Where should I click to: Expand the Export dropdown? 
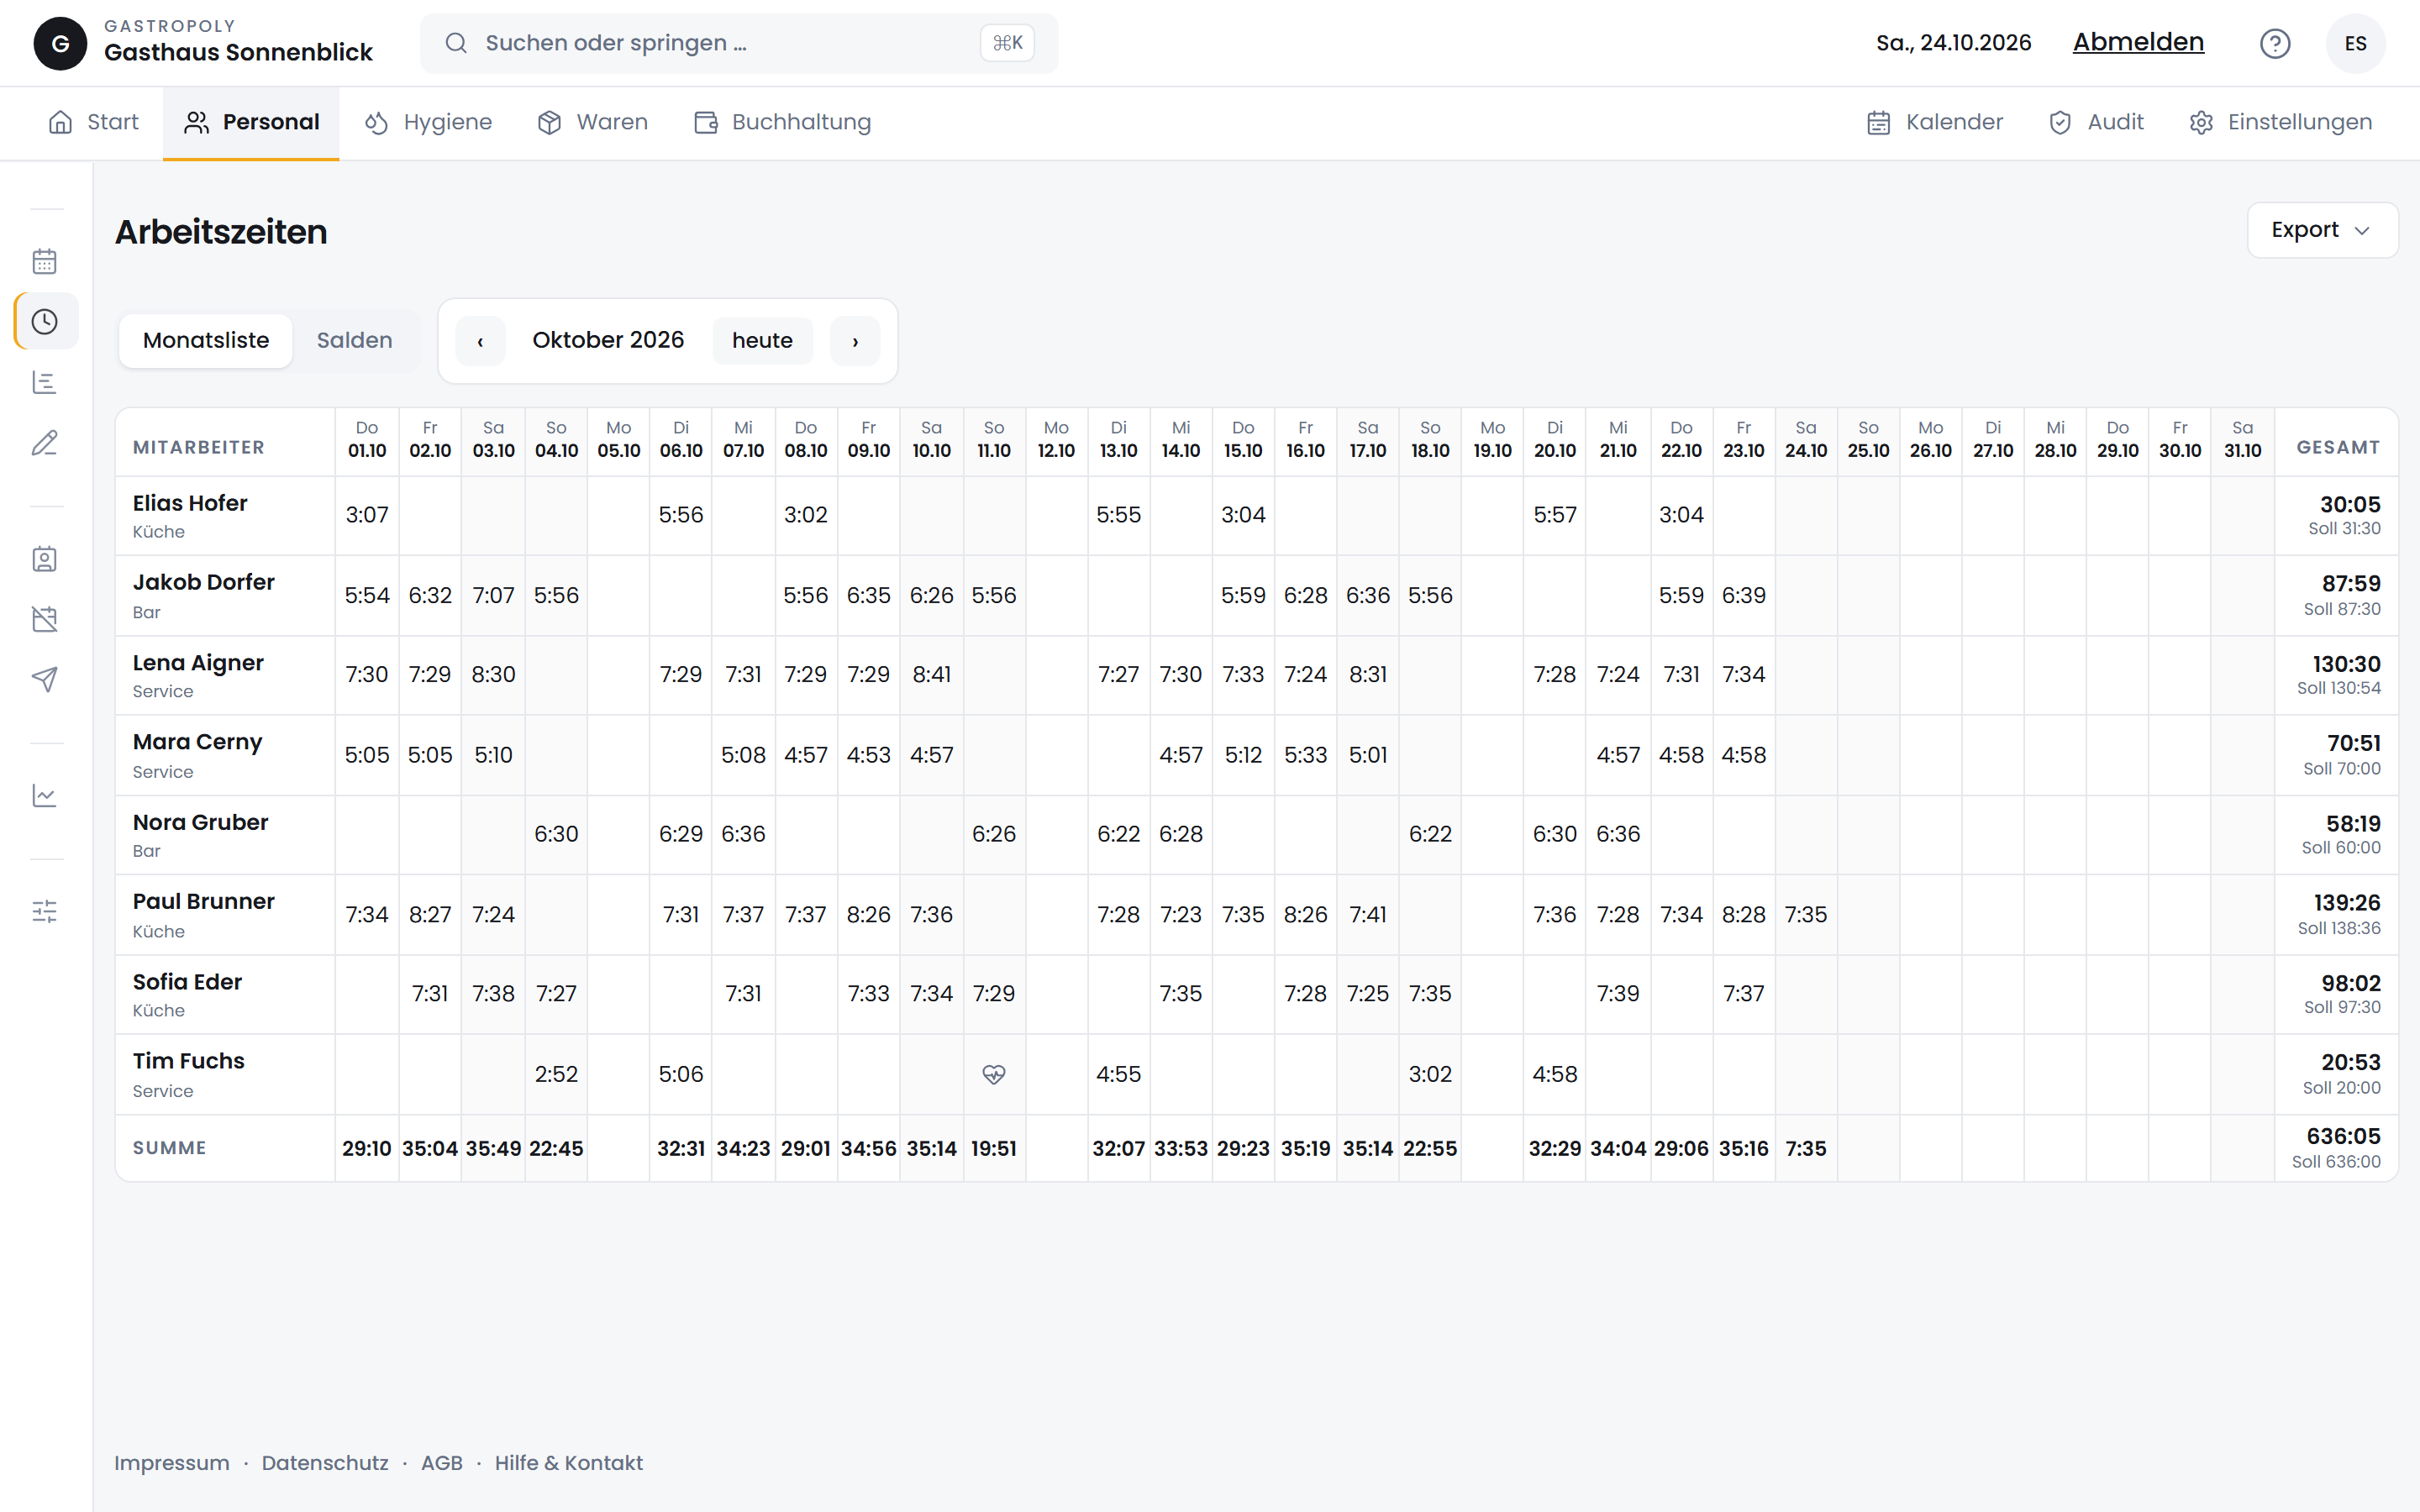2322,230
